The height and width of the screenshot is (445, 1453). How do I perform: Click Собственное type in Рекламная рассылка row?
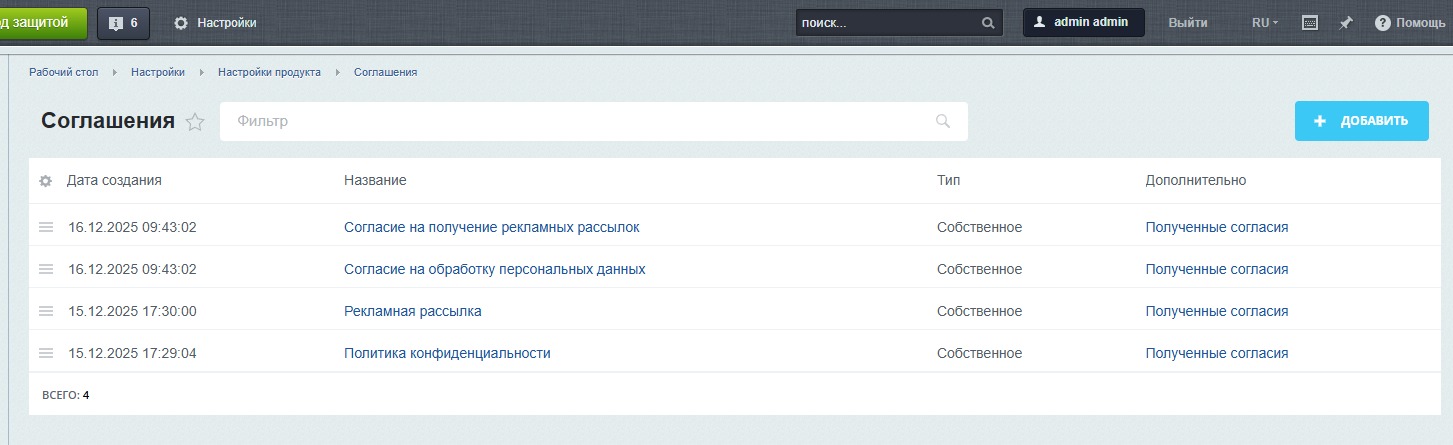click(979, 311)
